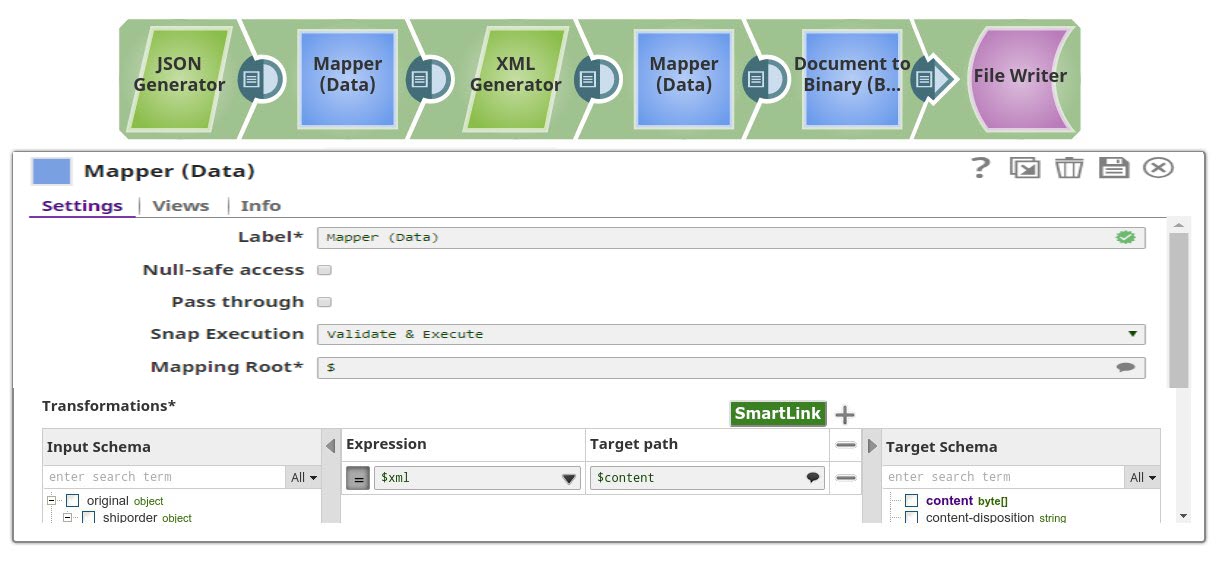This screenshot has height=561, width=1217.
Task: Click the save floppy disk icon
Action: tap(1113, 168)
